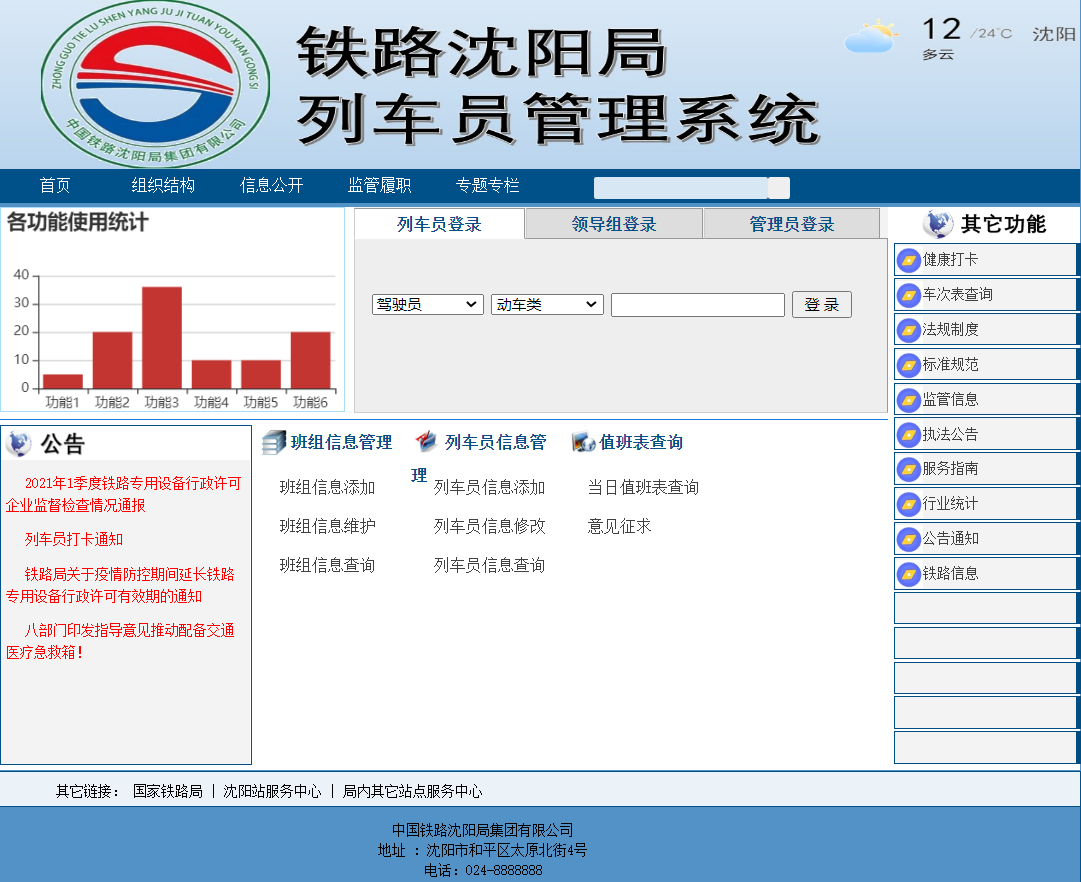This screenshot has width=1081, height=882.
Task: Click the navigation bar search field
Action: pos(680,188)
